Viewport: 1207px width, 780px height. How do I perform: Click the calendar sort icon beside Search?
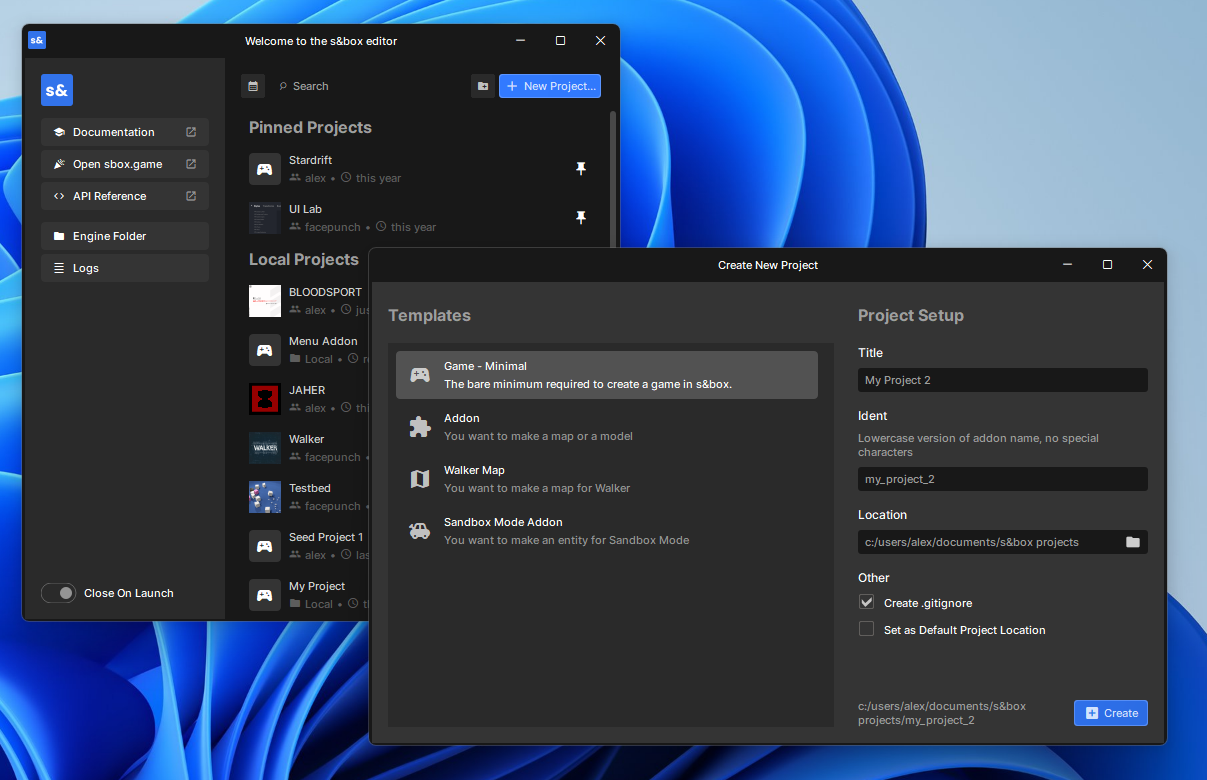pos(253,86)
